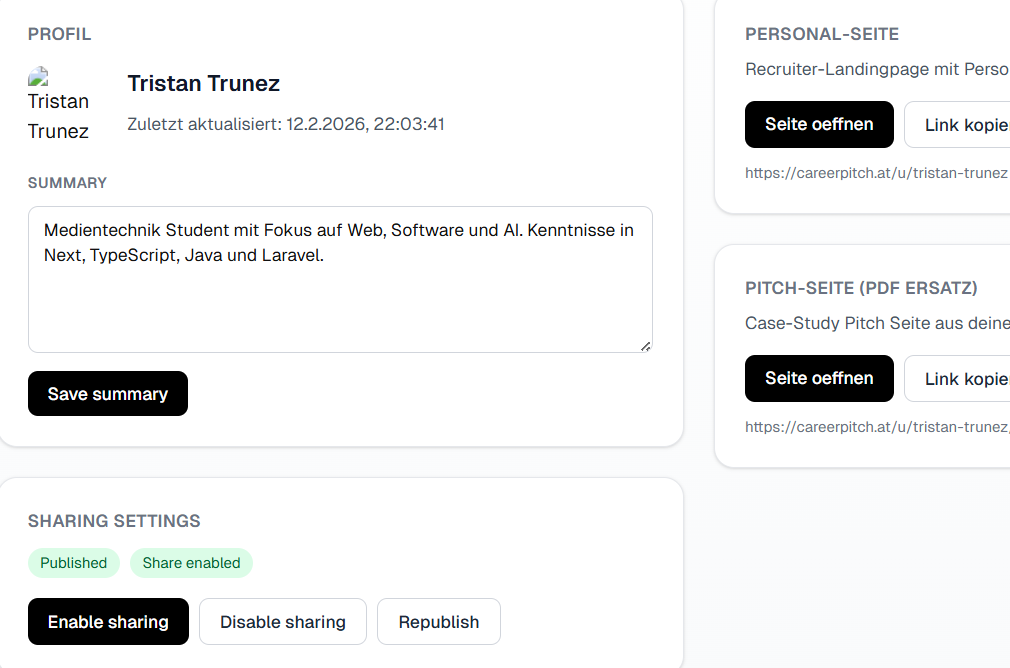Click the Personal-Seite careerpitch URL text
Screen dimensions: 1010x668
(x=876, y=173)
